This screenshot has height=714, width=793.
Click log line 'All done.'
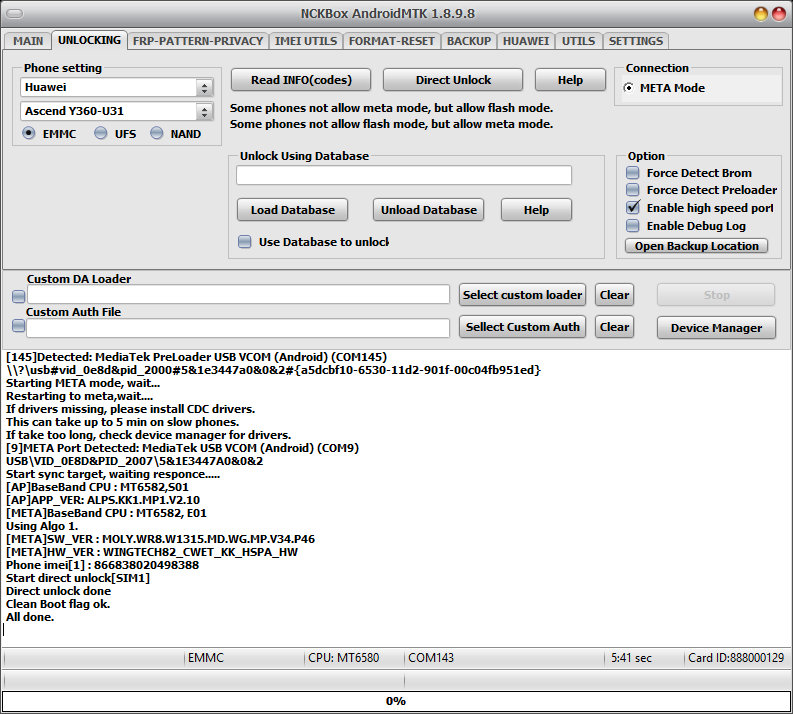click(x=30, y=617)
